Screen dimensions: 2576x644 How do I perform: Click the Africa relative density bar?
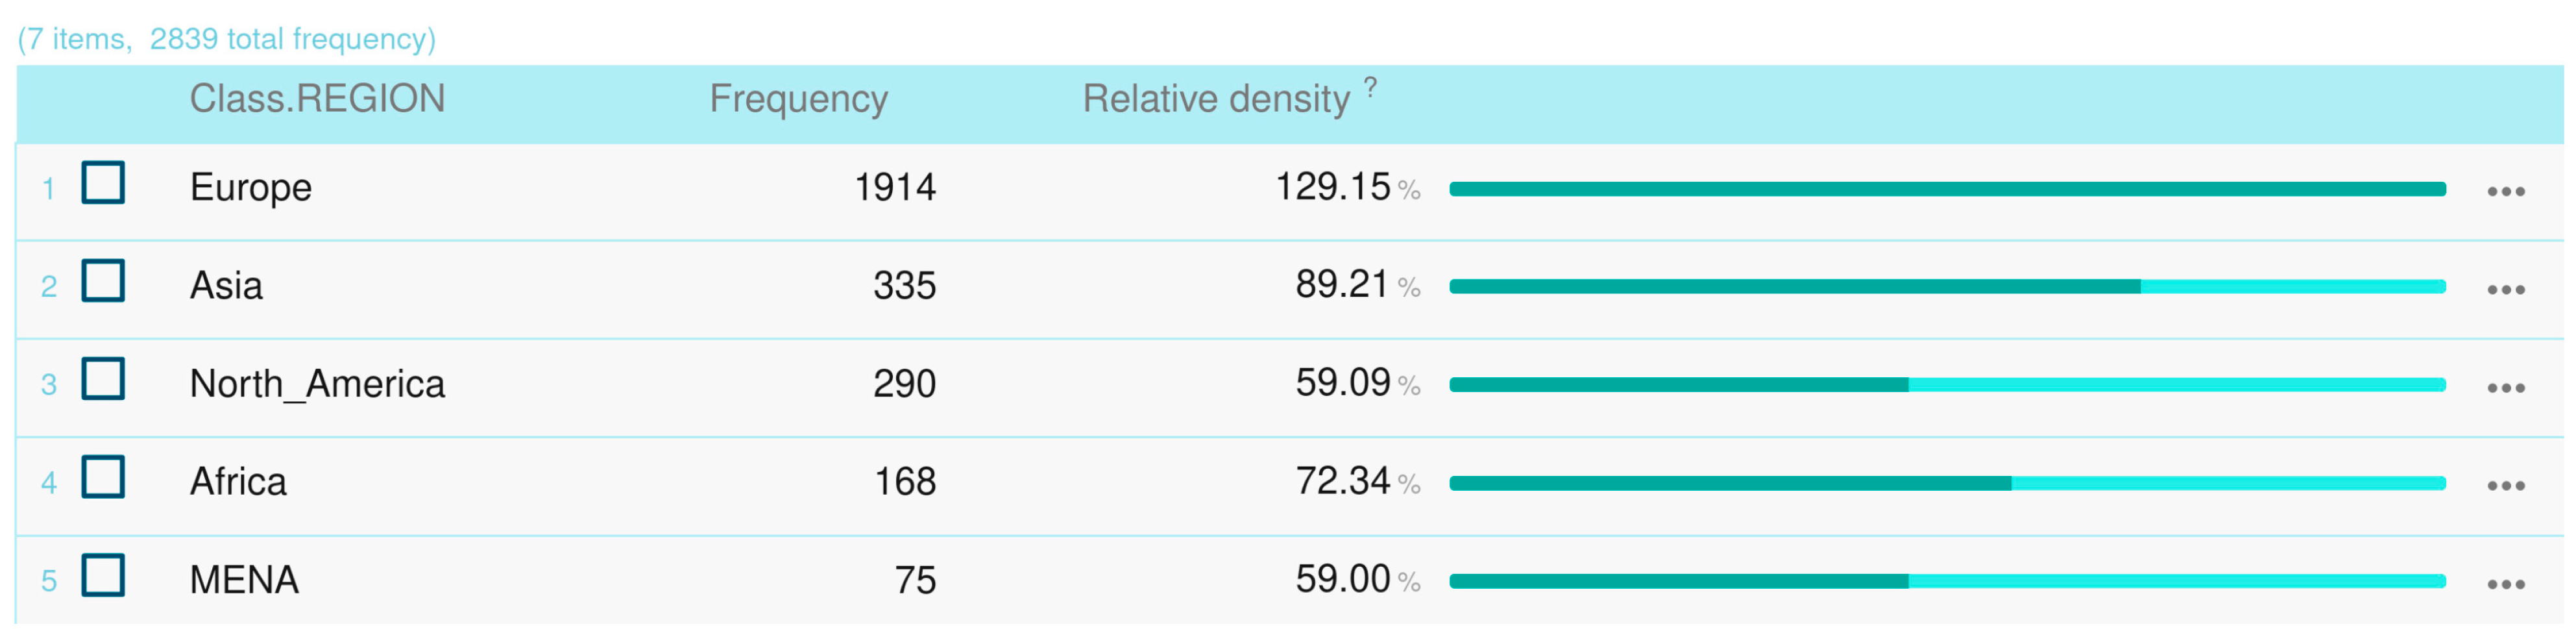1946,484
